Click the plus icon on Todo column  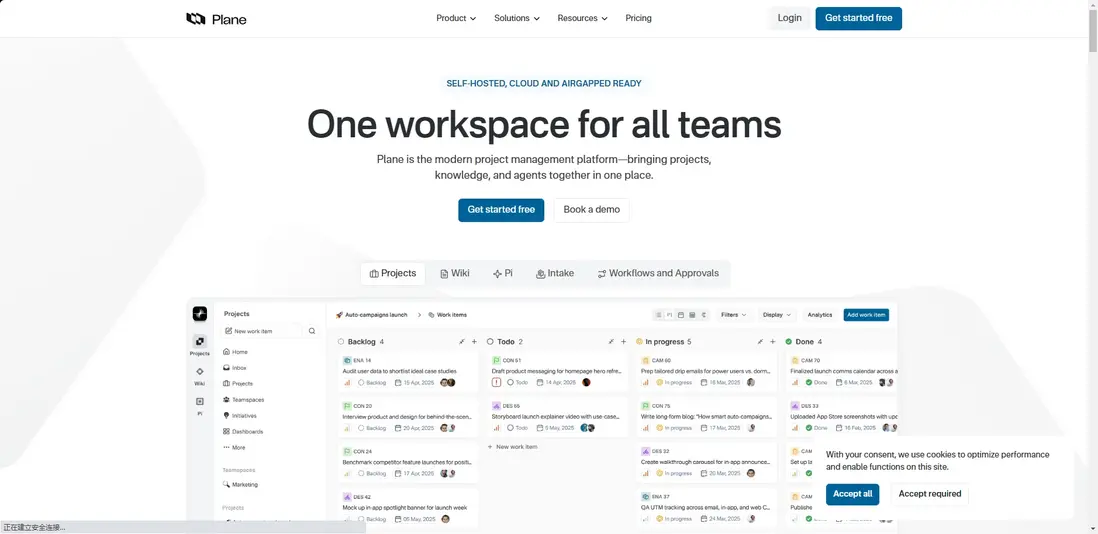click(623, 342)
